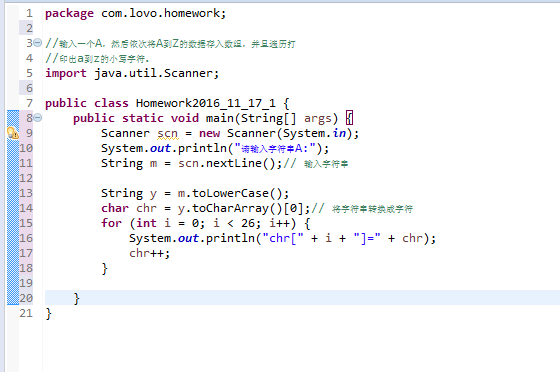Collapse the comment fold on line 3
Image resolution: width=560 pixels, height=372 pixels.
click(x=38, y=43)
